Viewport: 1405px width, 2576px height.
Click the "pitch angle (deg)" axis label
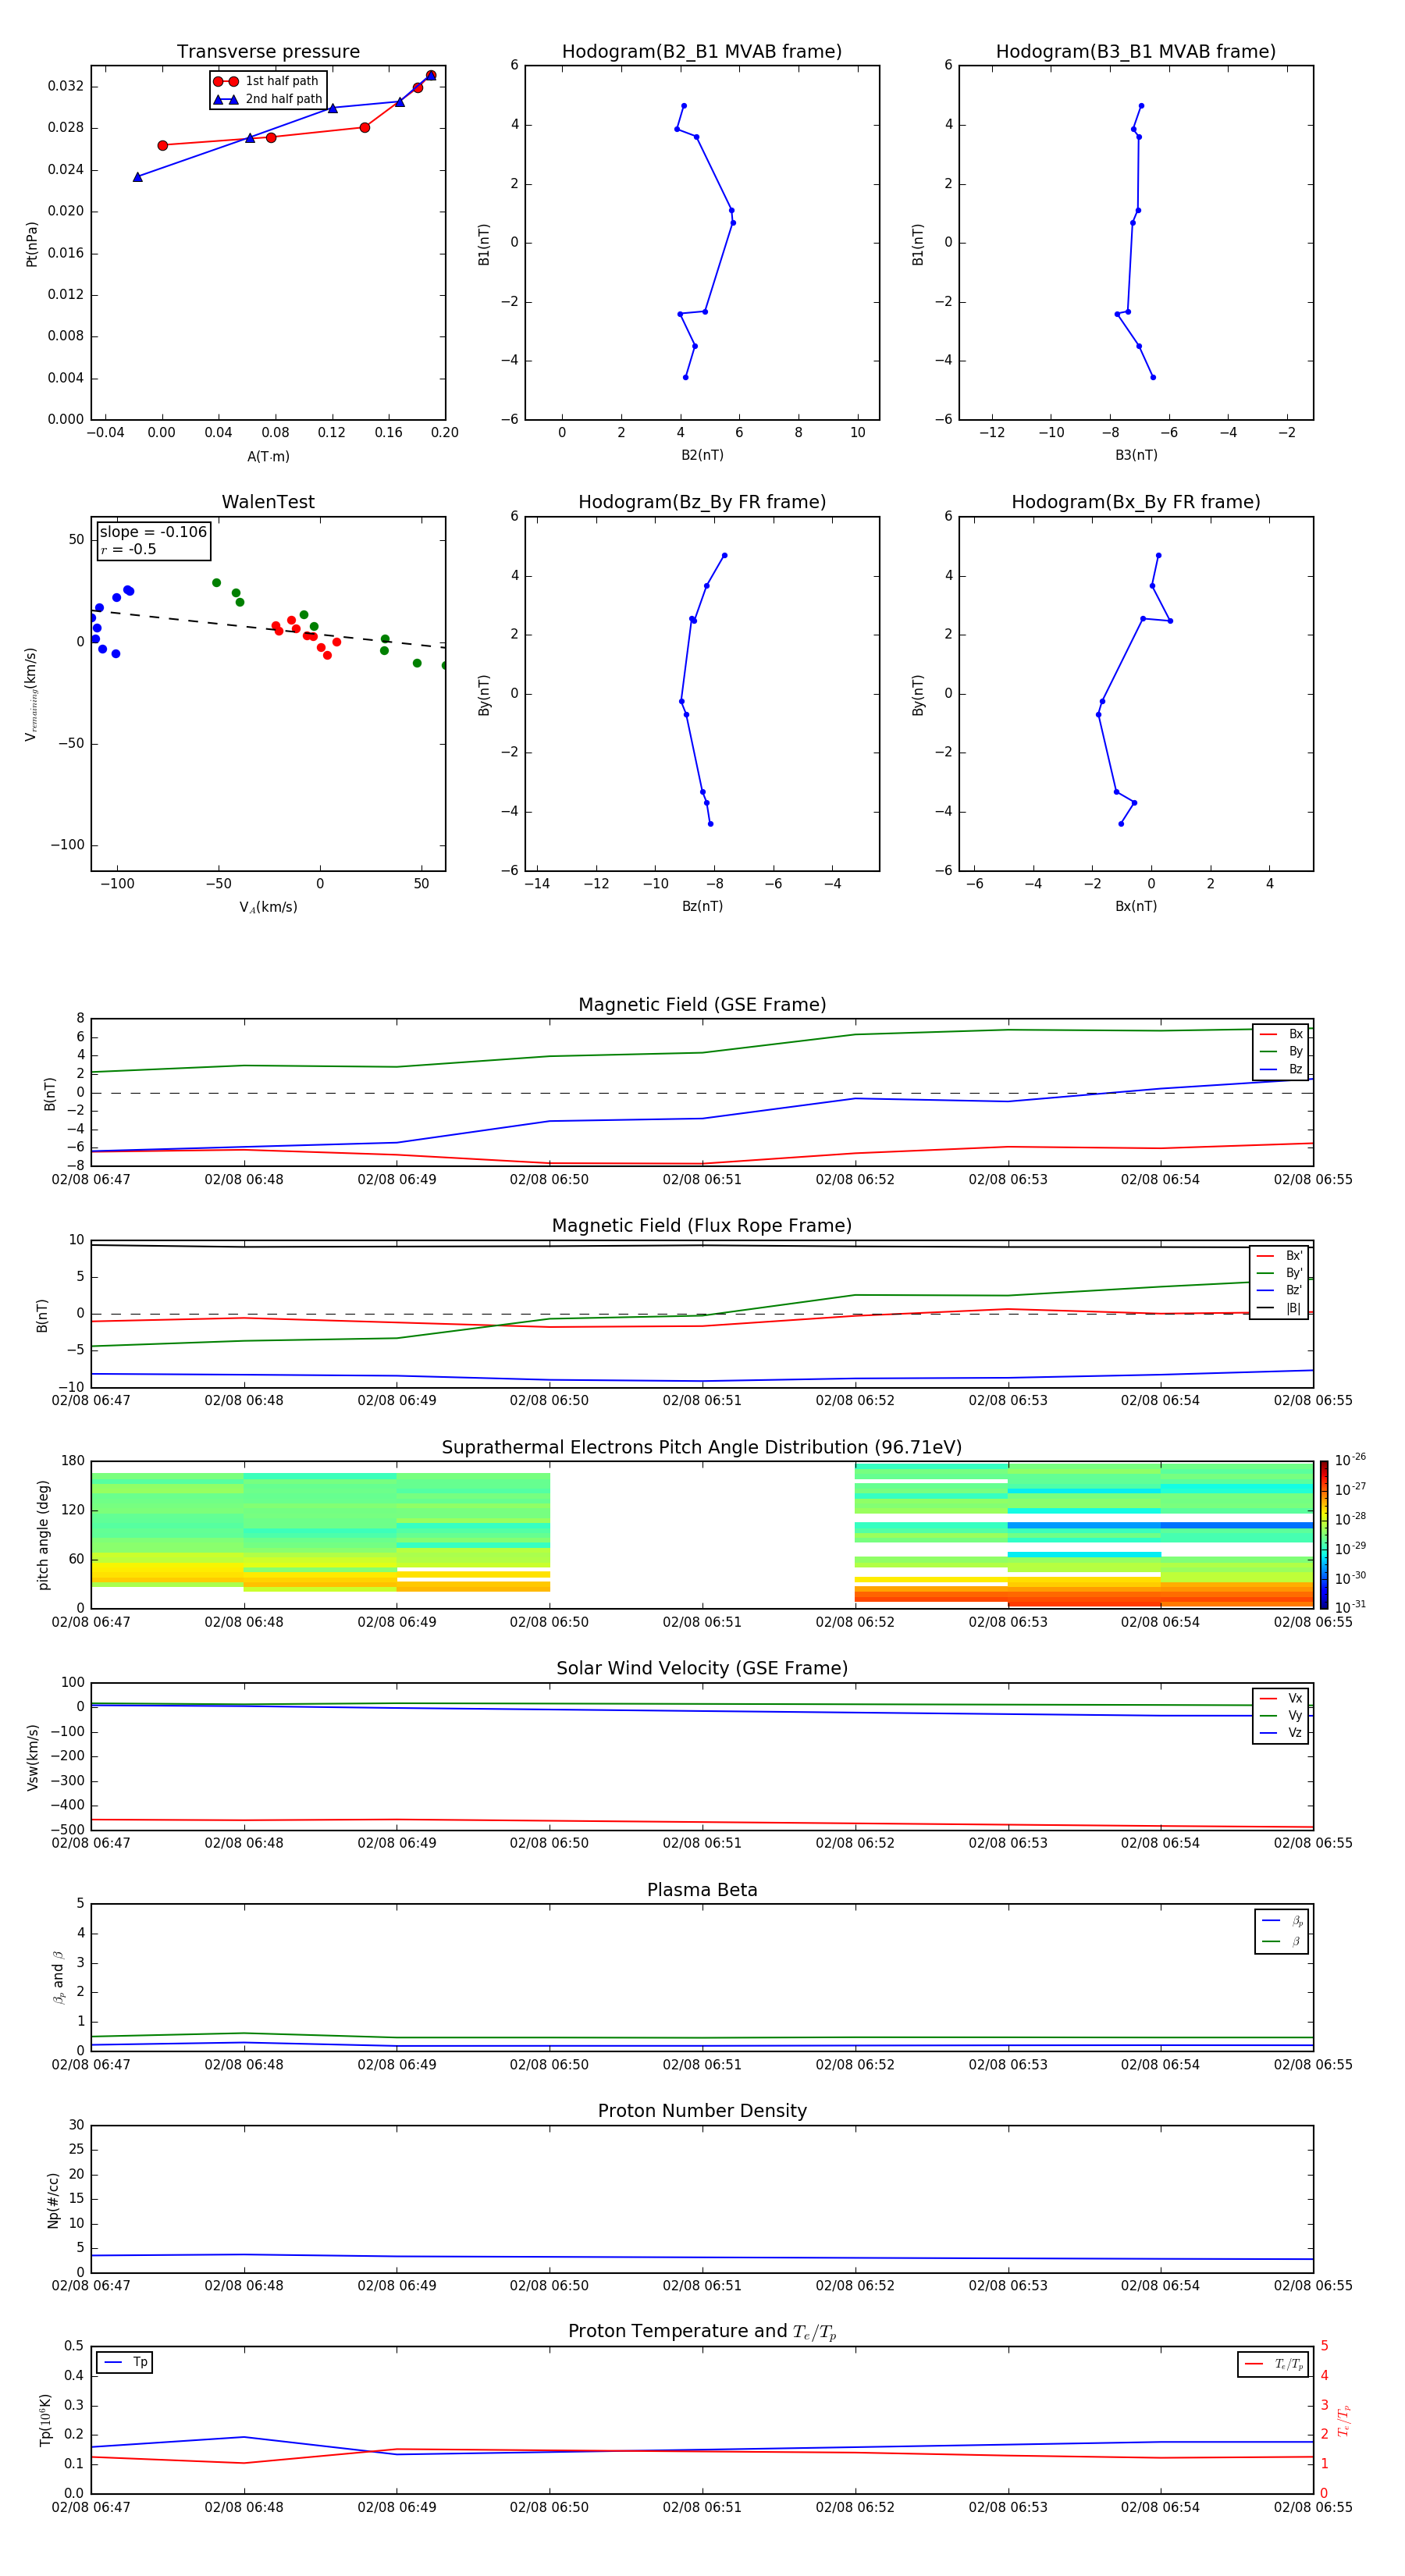43,1535
